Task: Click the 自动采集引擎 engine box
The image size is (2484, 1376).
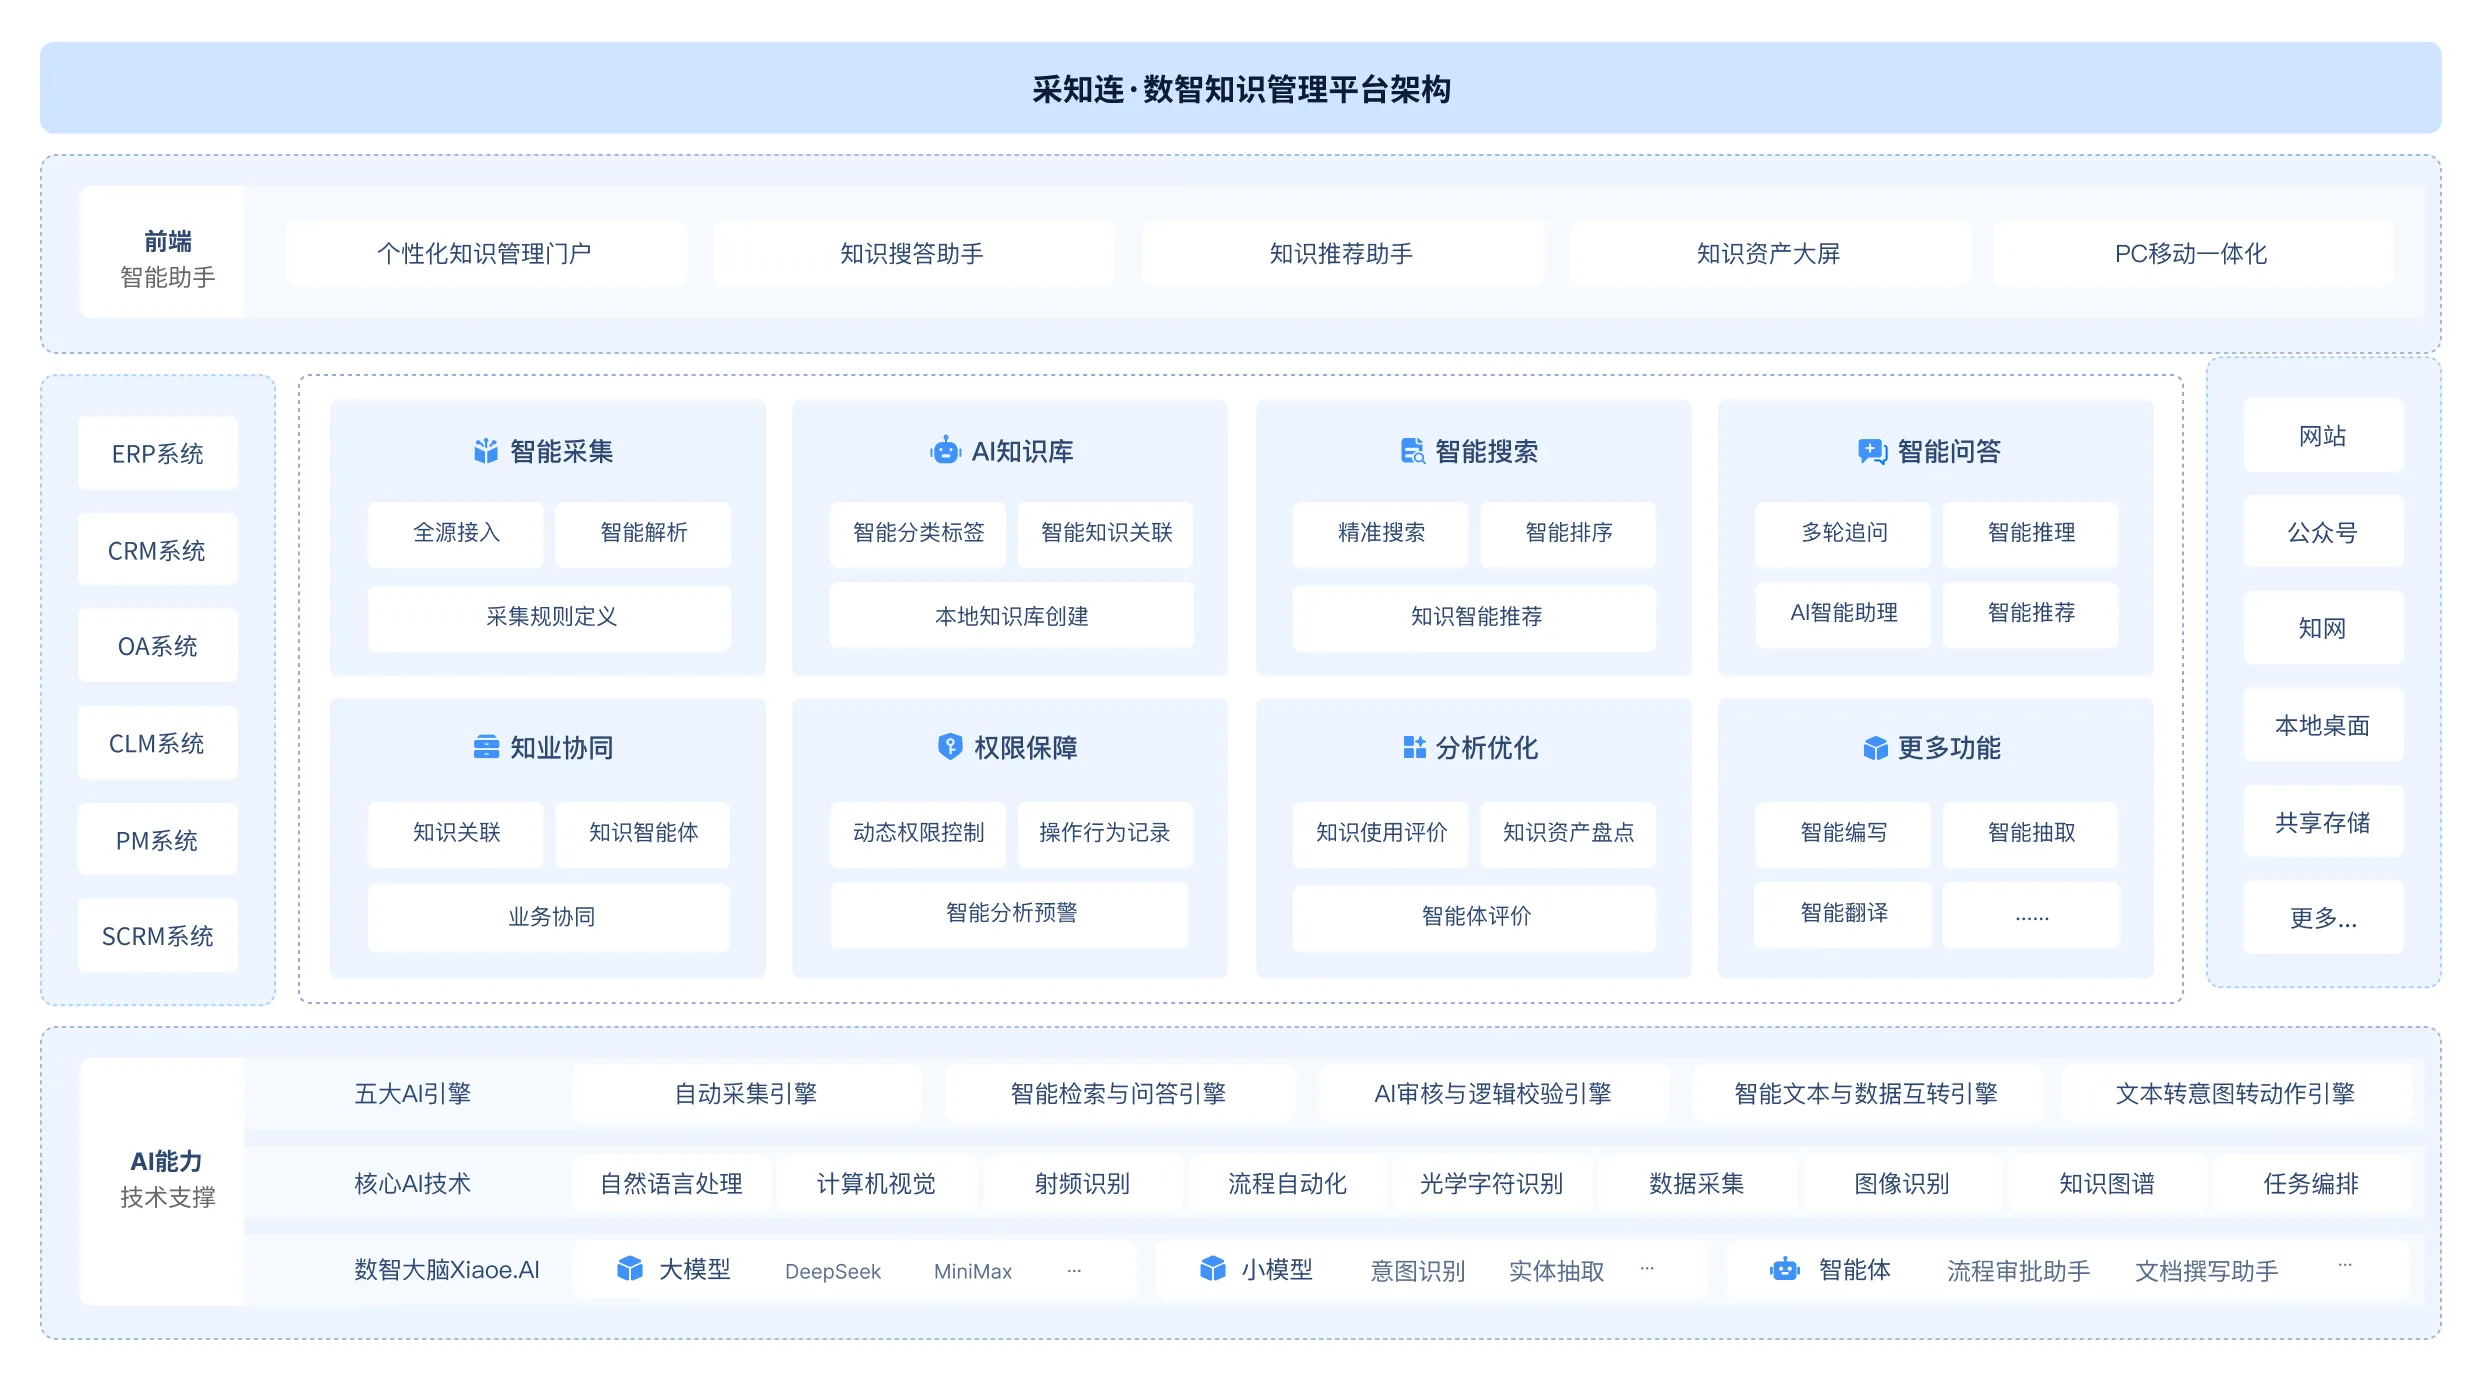Action: (746, 1094)
